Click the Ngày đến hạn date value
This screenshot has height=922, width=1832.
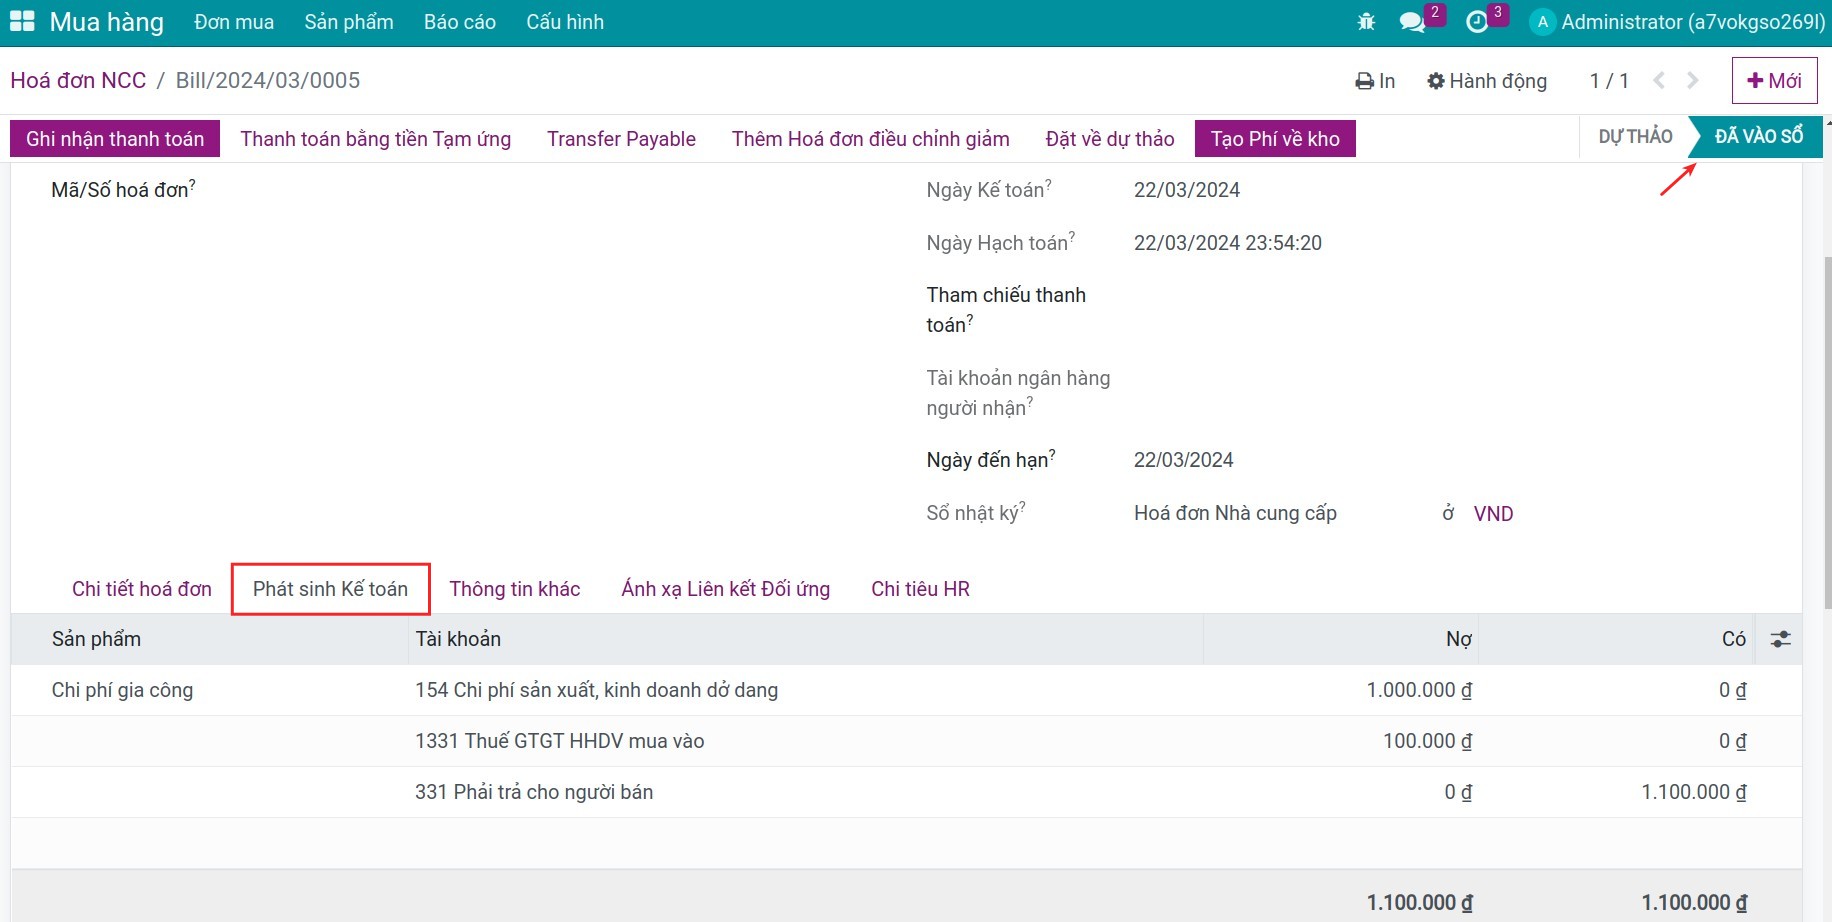[1184, 460]
